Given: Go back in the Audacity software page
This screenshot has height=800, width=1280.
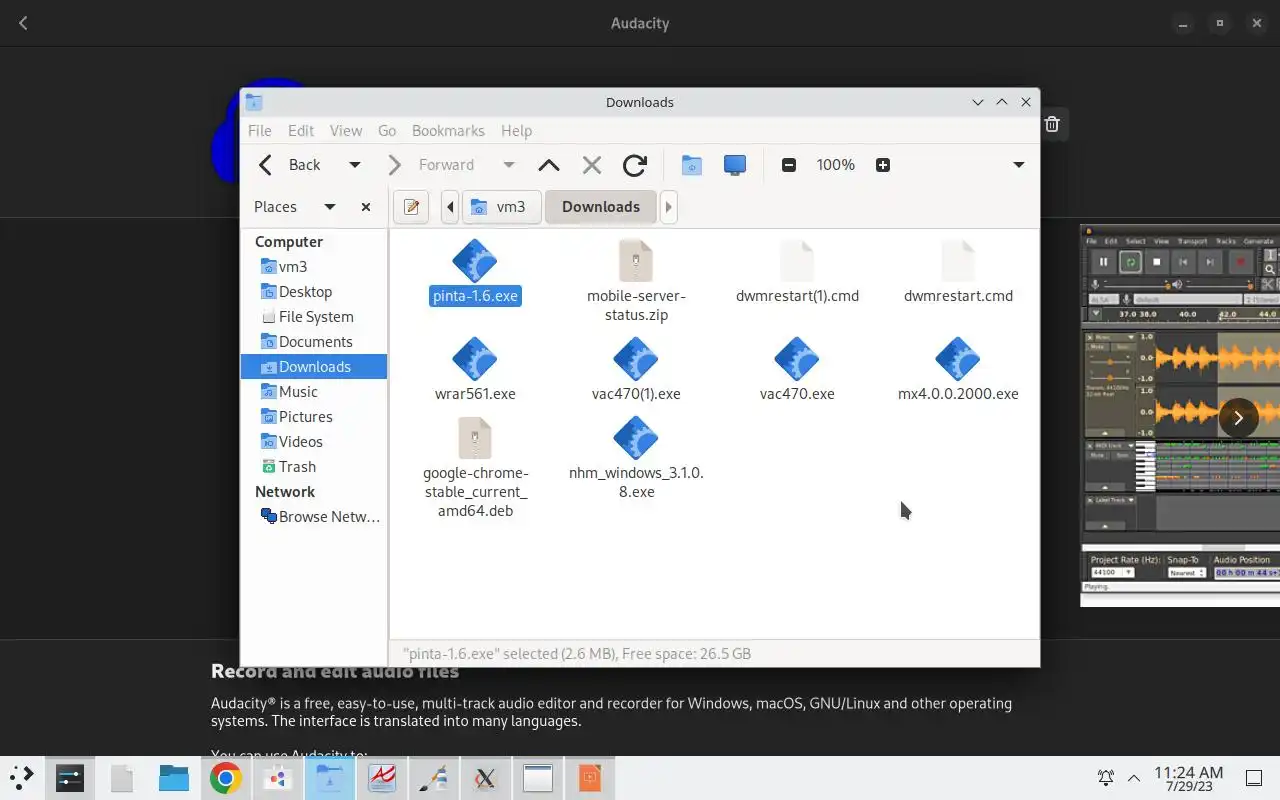Looking at the screenshot, I should point(23,23).
